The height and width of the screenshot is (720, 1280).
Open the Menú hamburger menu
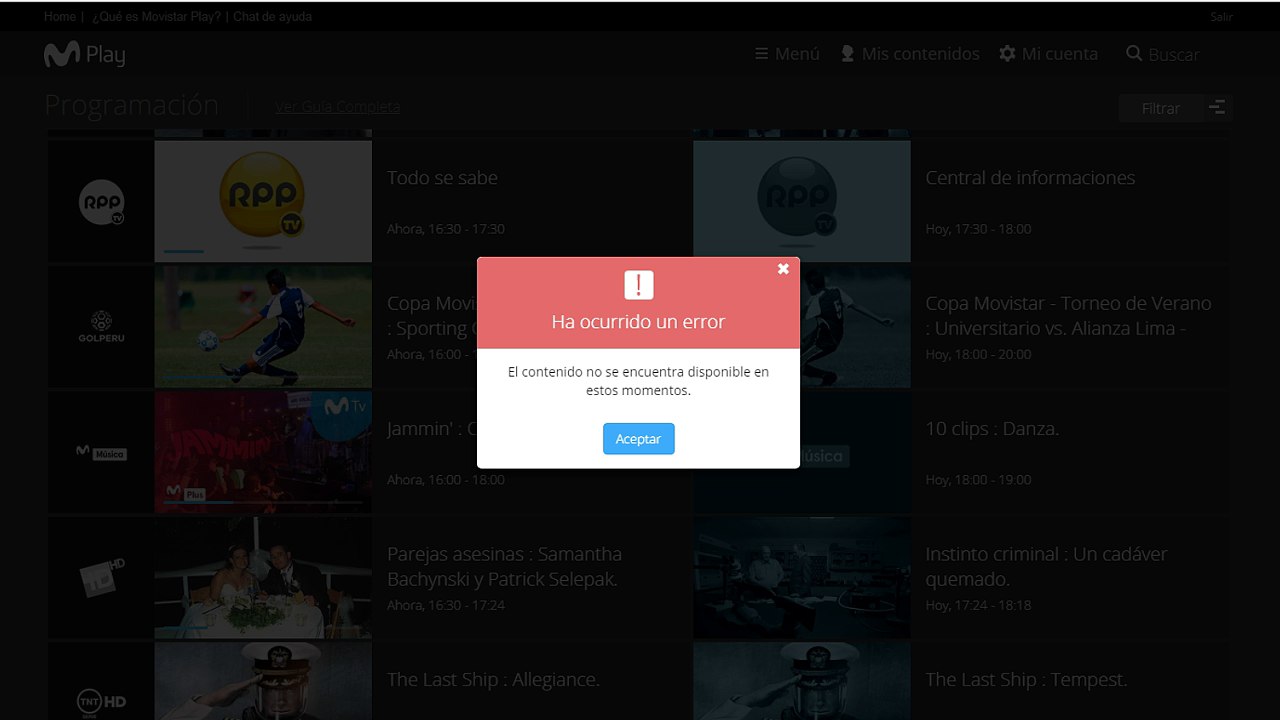point(787,54)
